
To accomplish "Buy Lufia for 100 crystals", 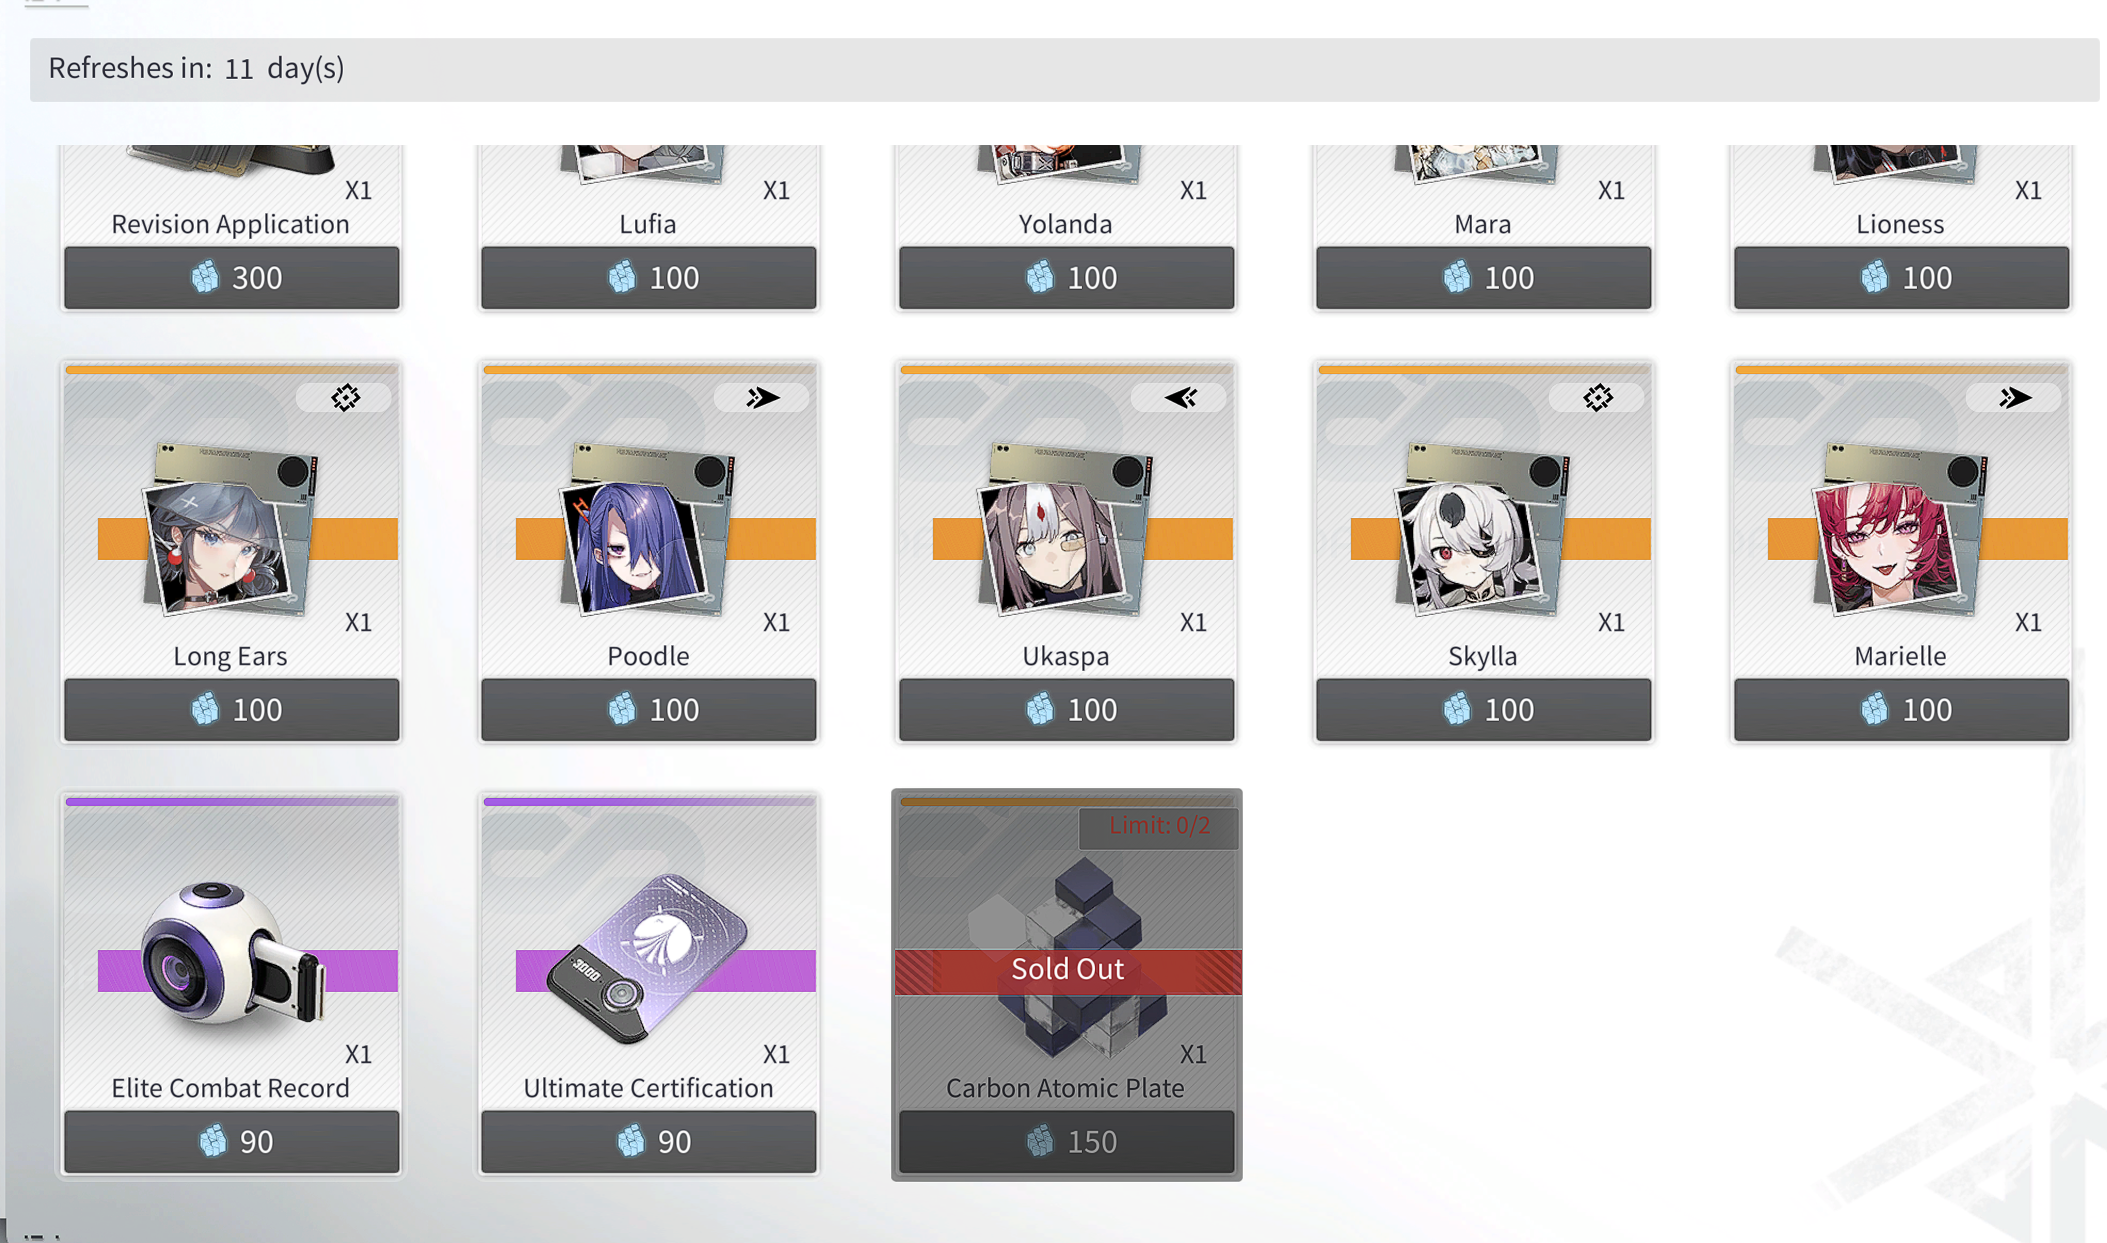I will 649,277.
